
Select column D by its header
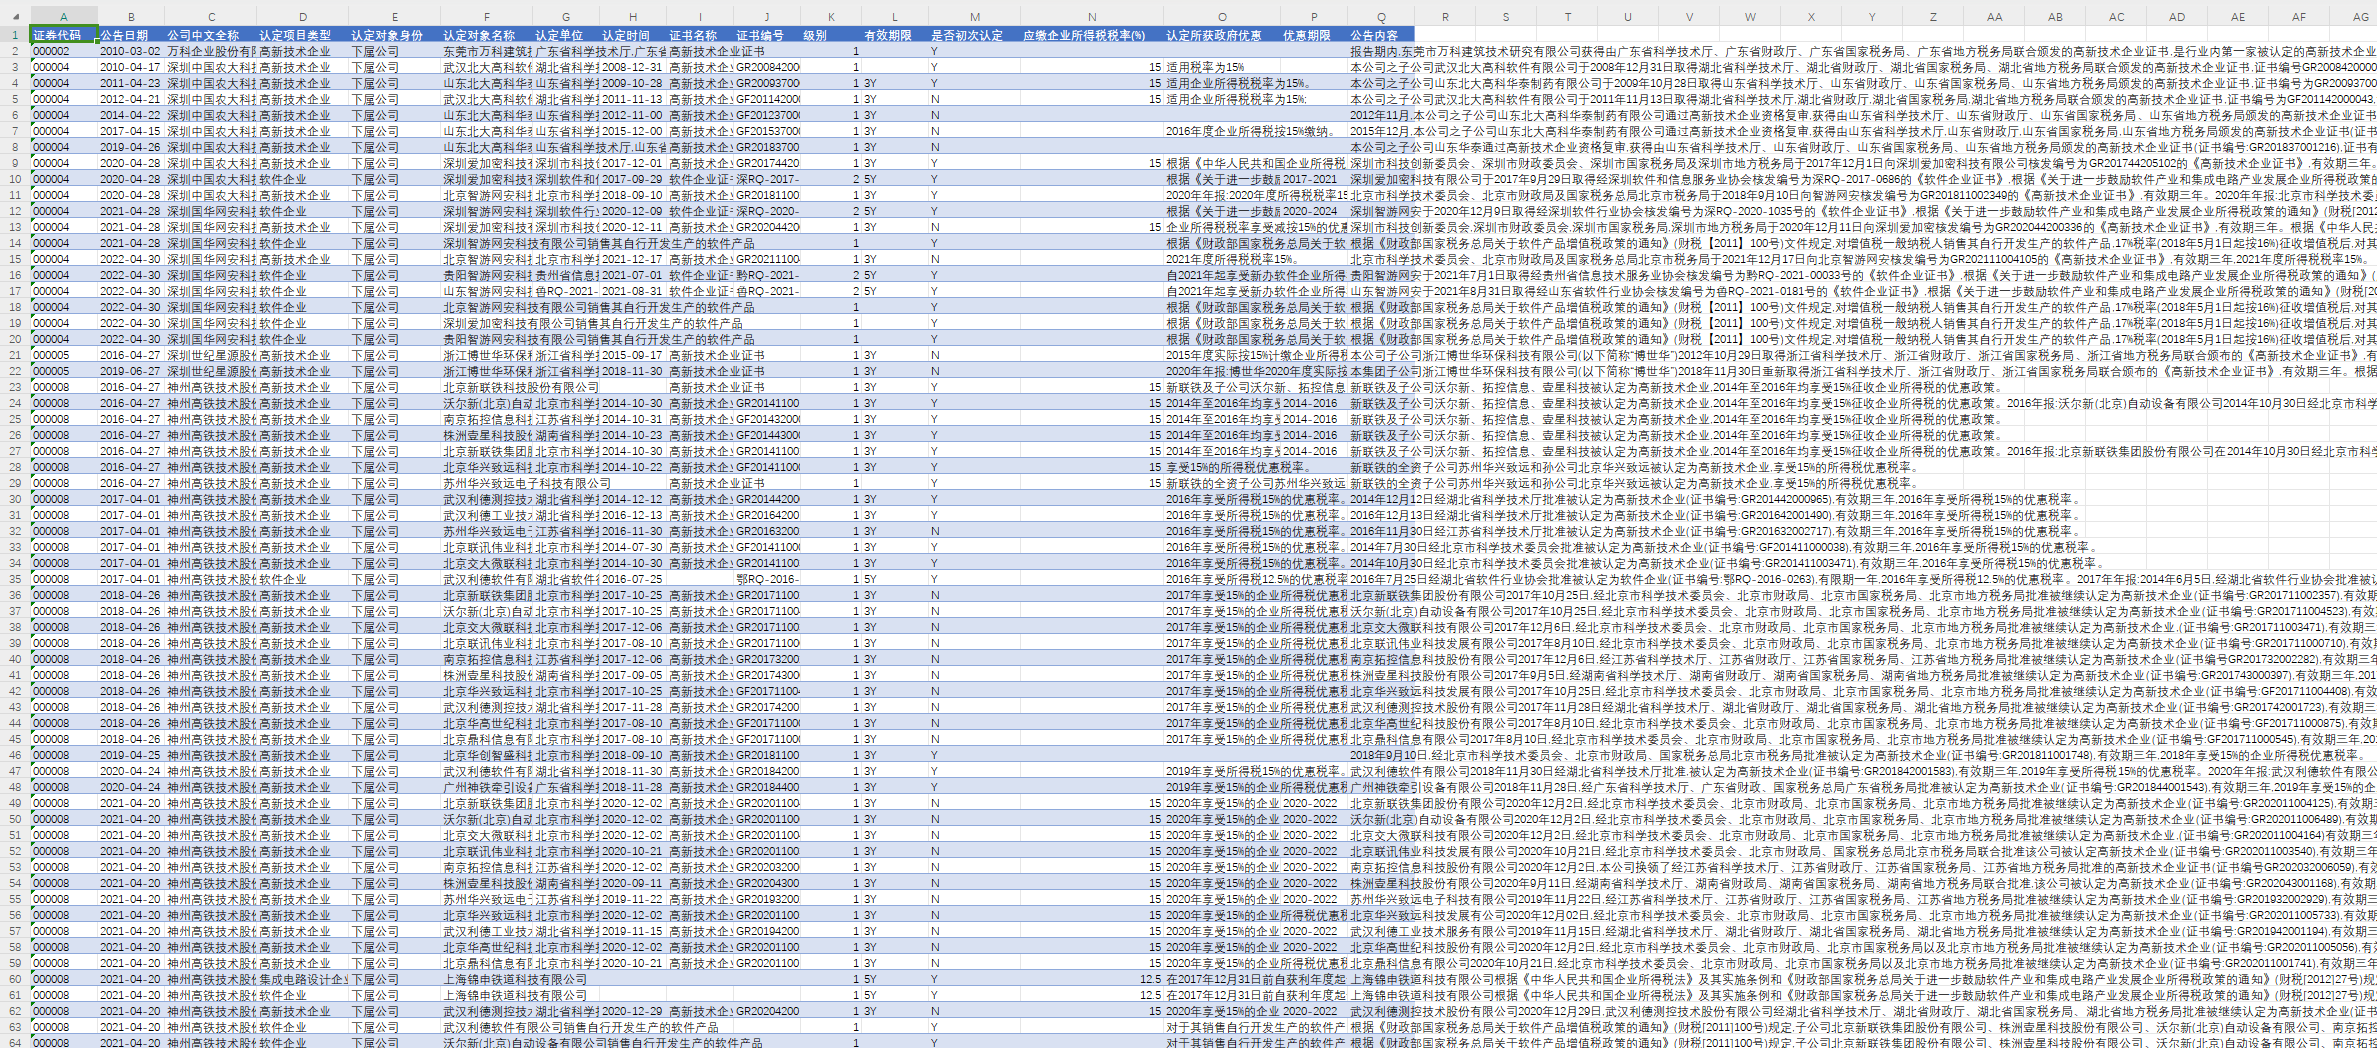click(303, 17)
